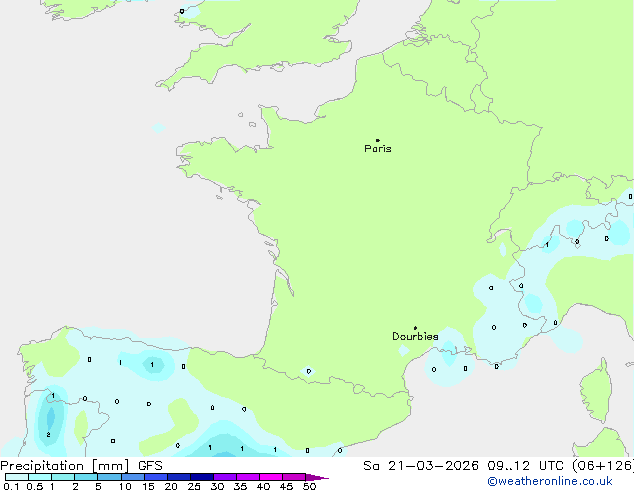The width and height of the screenshot is (634, 490).
Task: Click the '09..12 UTC' forecast time text
Action: [x=525, y=466]
